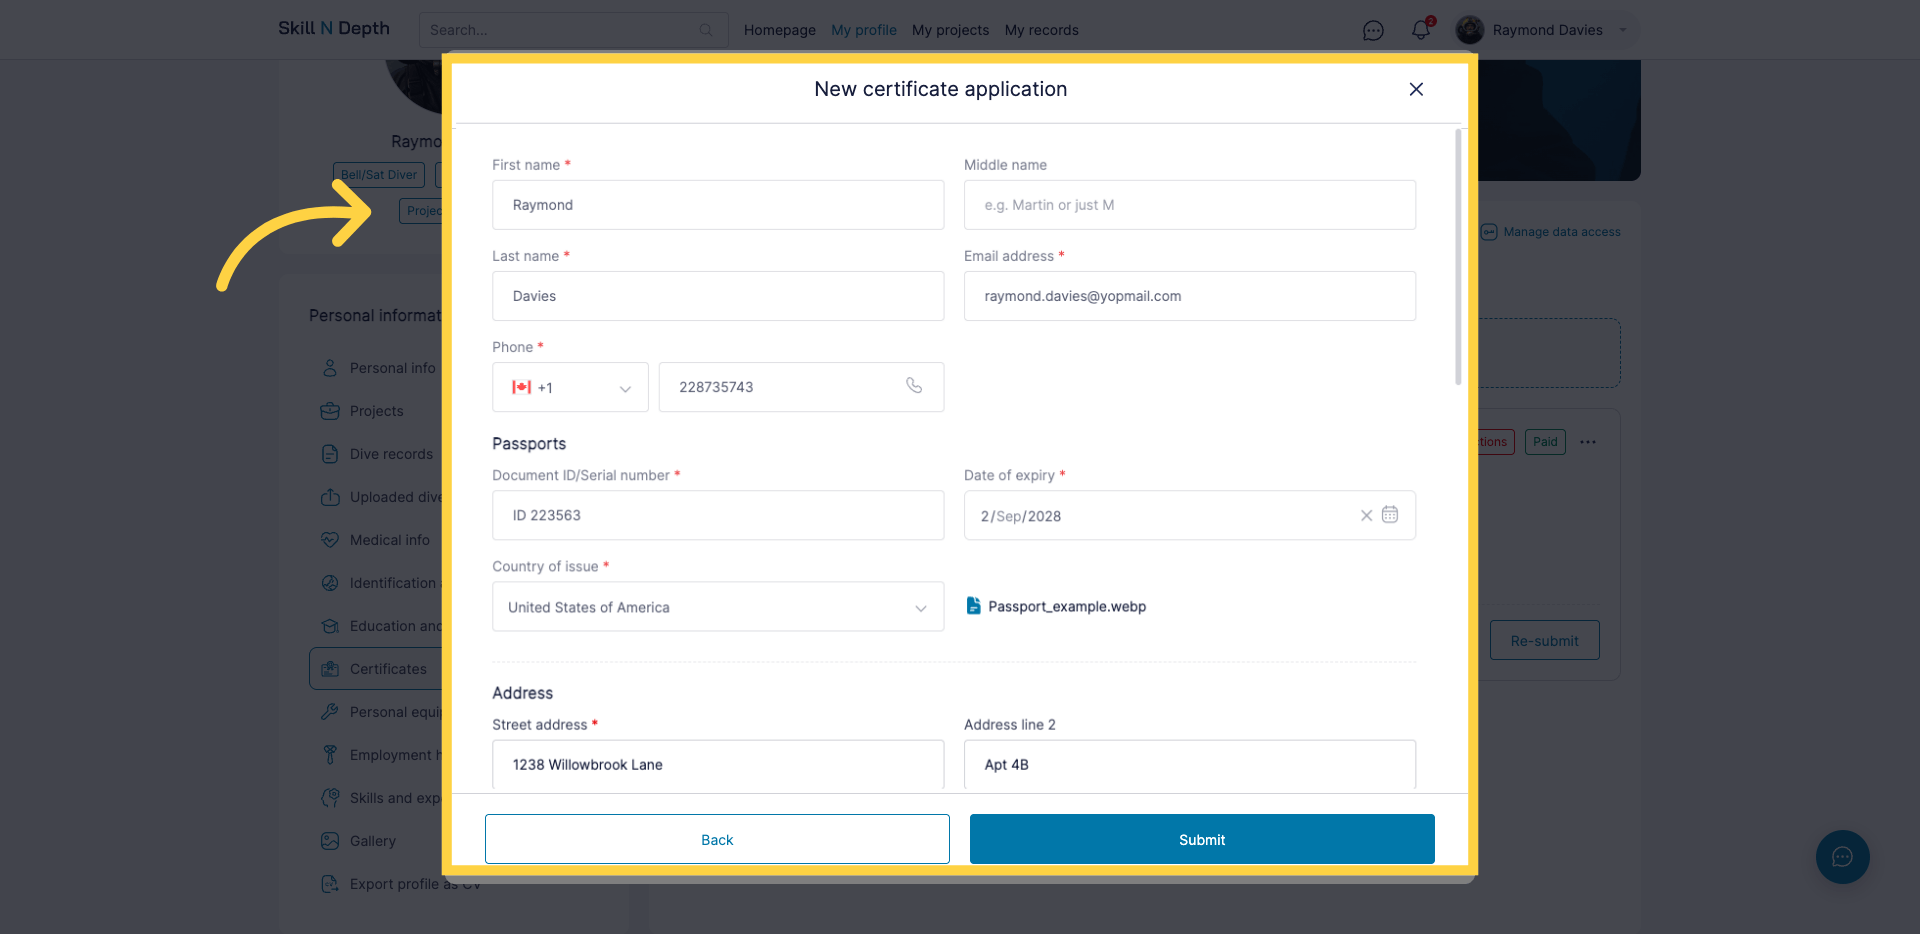Open the floating chat support bubble

(x=1842, y=857)
